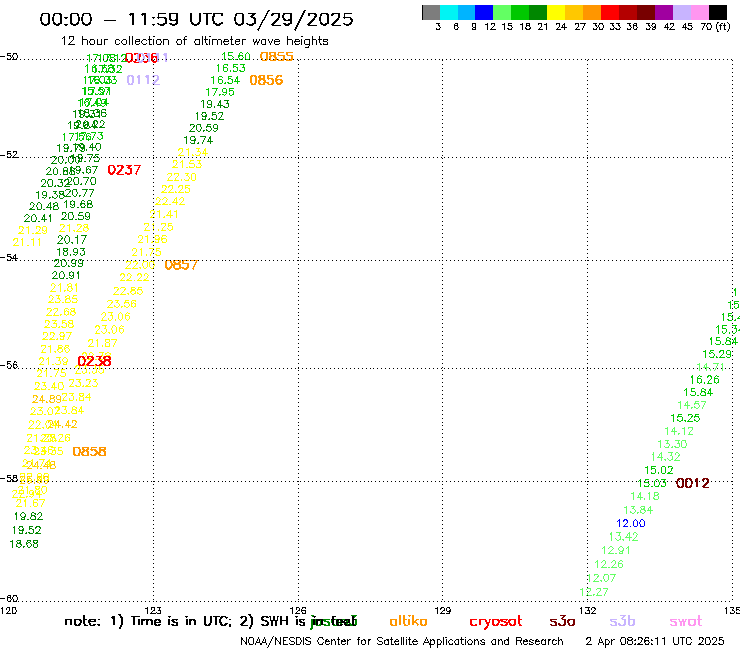The height and width of the screenshot is (650, 740).
Task: Click the -58 latitude axis label
Action: (x=9, y=479)
